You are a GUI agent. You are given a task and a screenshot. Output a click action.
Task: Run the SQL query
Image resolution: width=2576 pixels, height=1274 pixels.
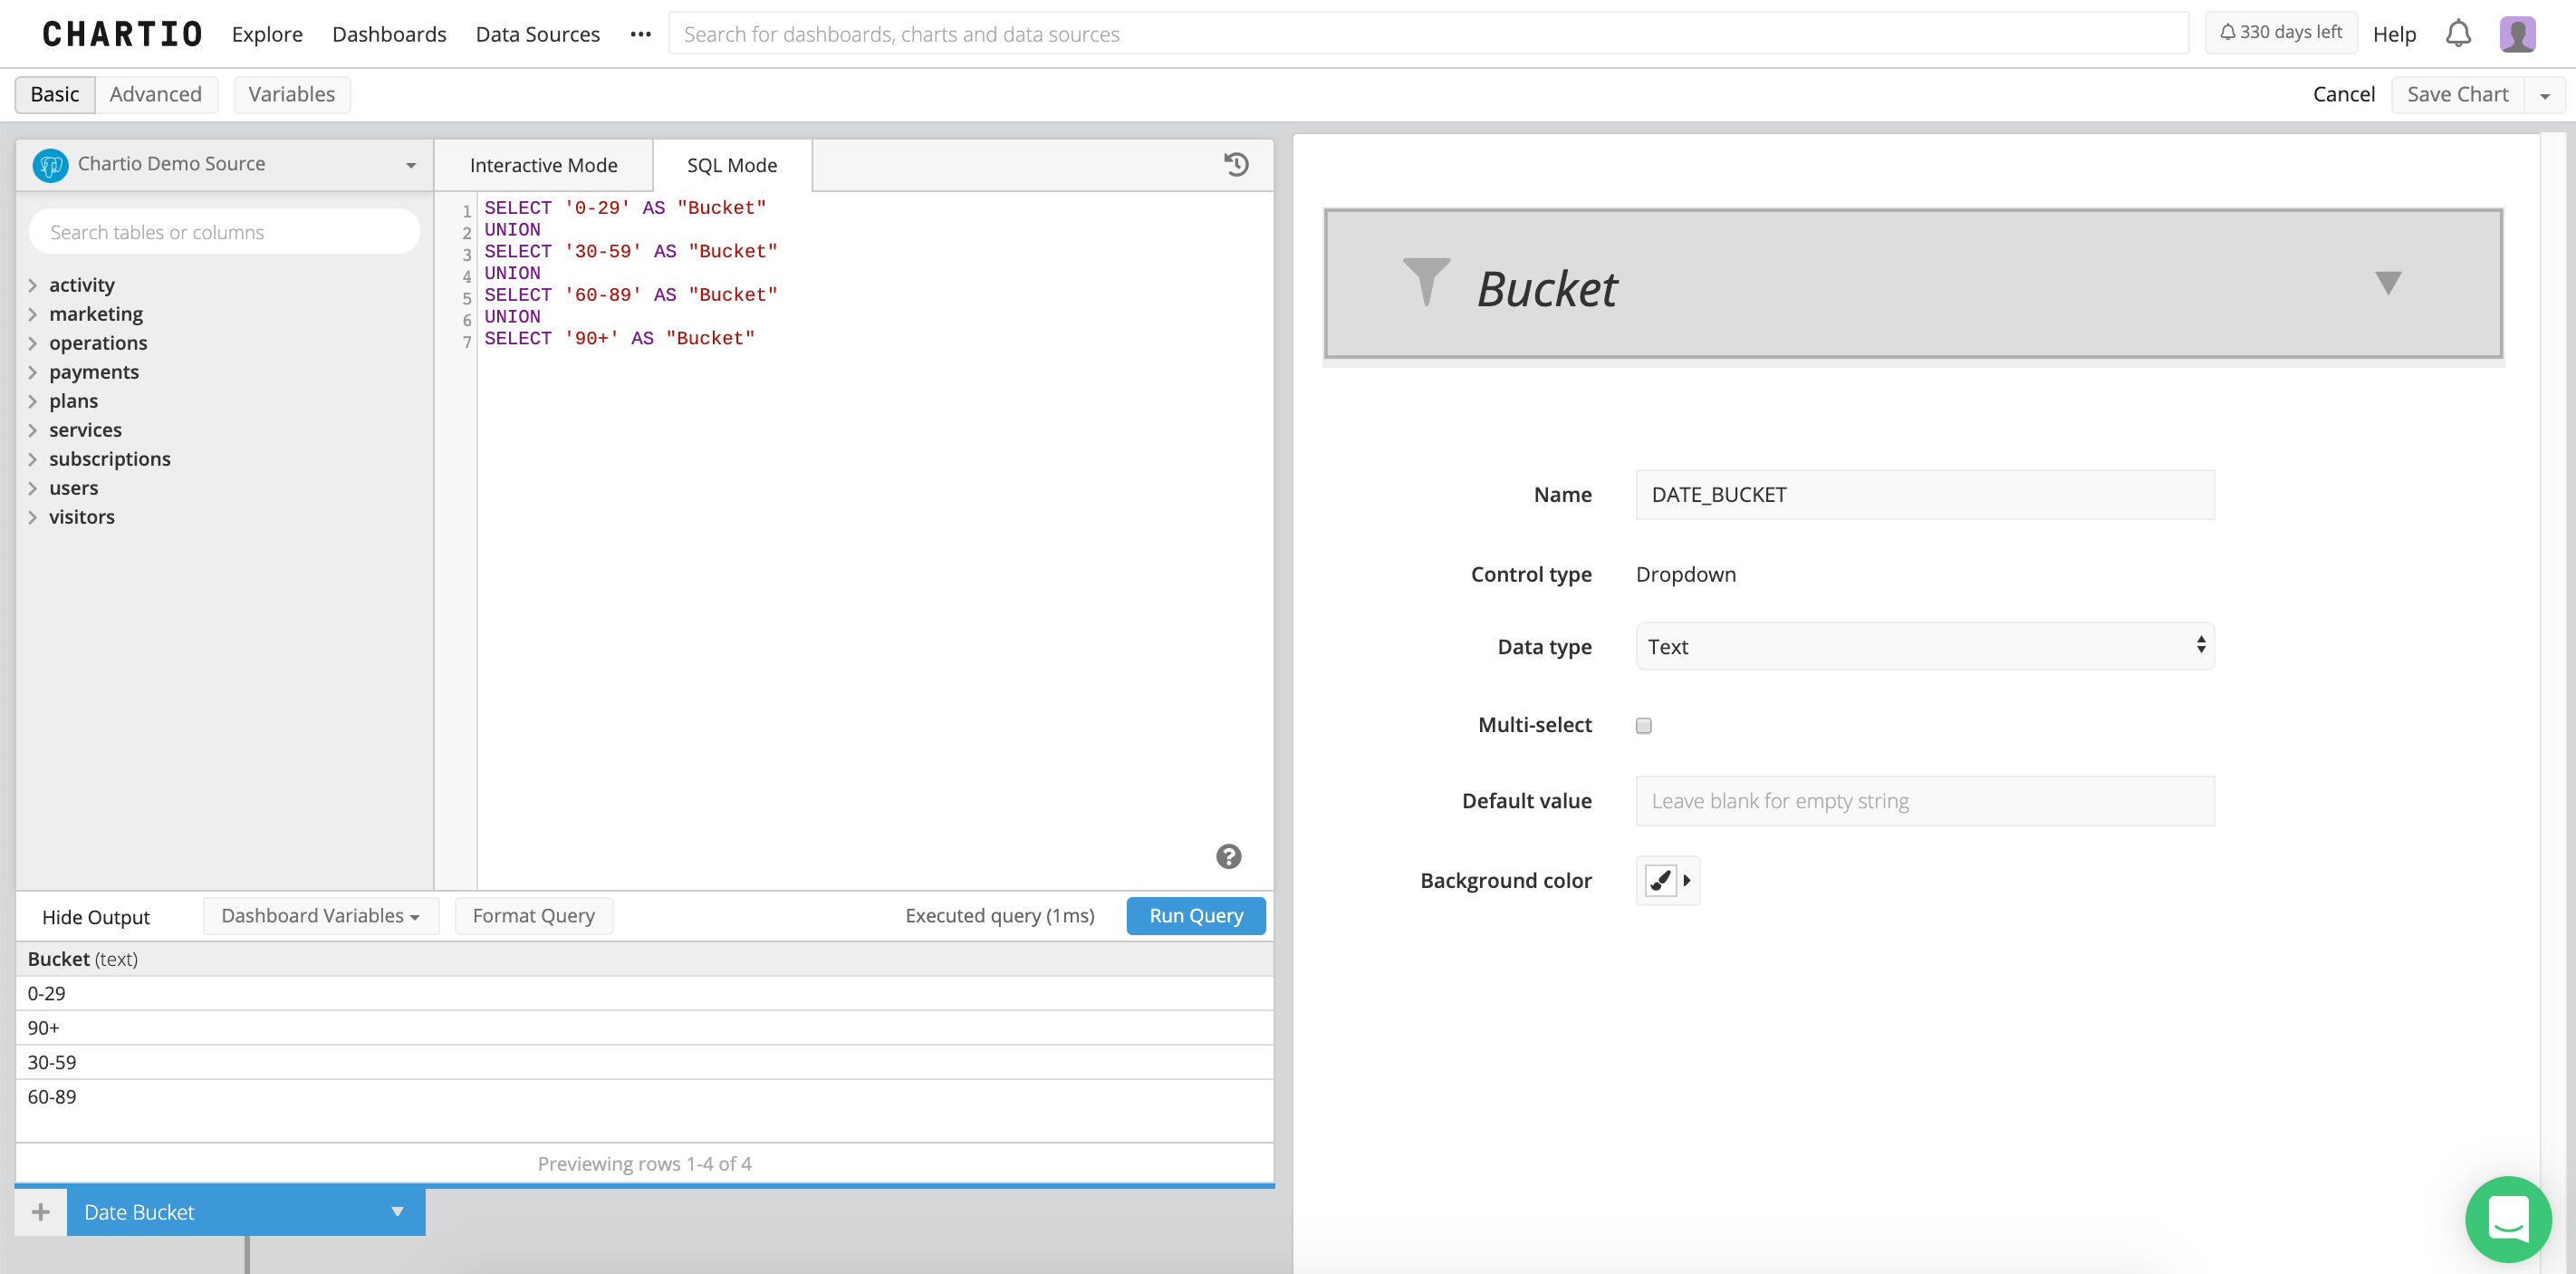click(x=1195, y=915)
